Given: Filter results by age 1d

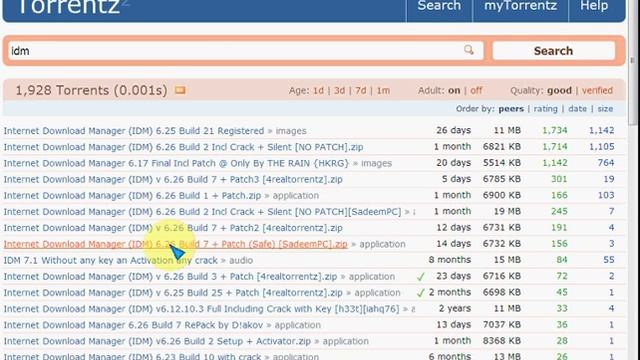Looking at the screenshot, I should pyautogui.click(x=318, y=91).
